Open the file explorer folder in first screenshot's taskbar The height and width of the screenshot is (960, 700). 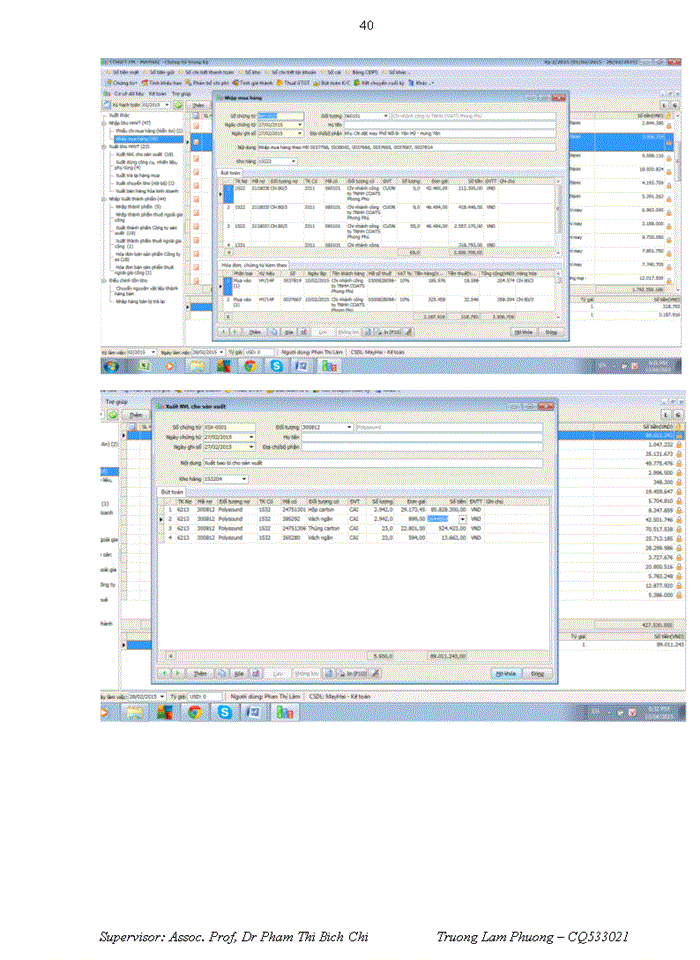tap(197, 366)
